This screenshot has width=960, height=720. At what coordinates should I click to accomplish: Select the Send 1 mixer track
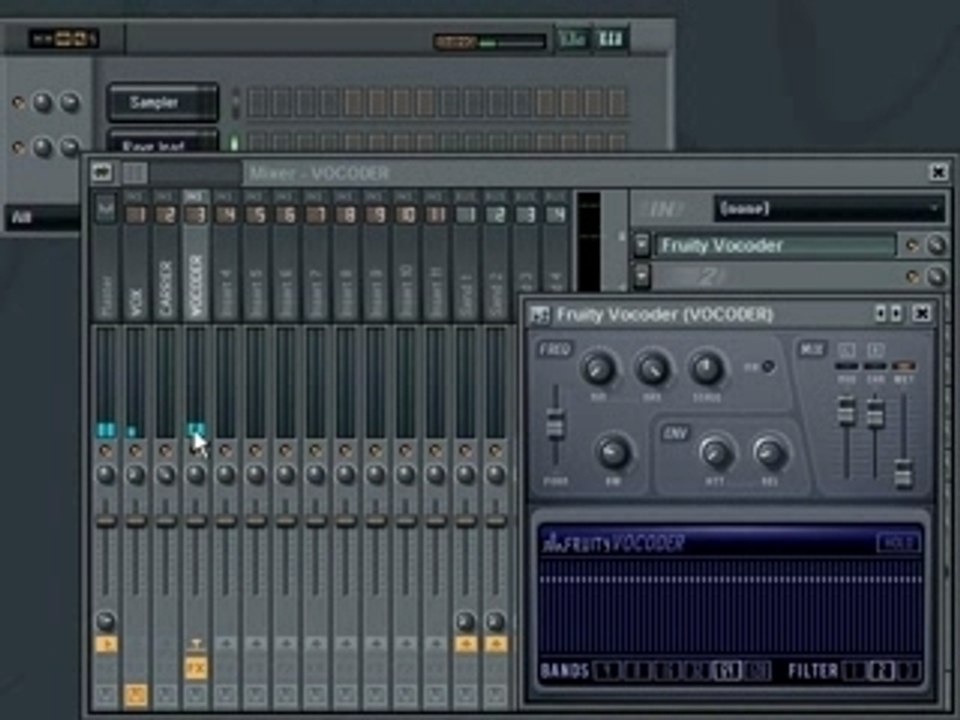pos(465,257)
